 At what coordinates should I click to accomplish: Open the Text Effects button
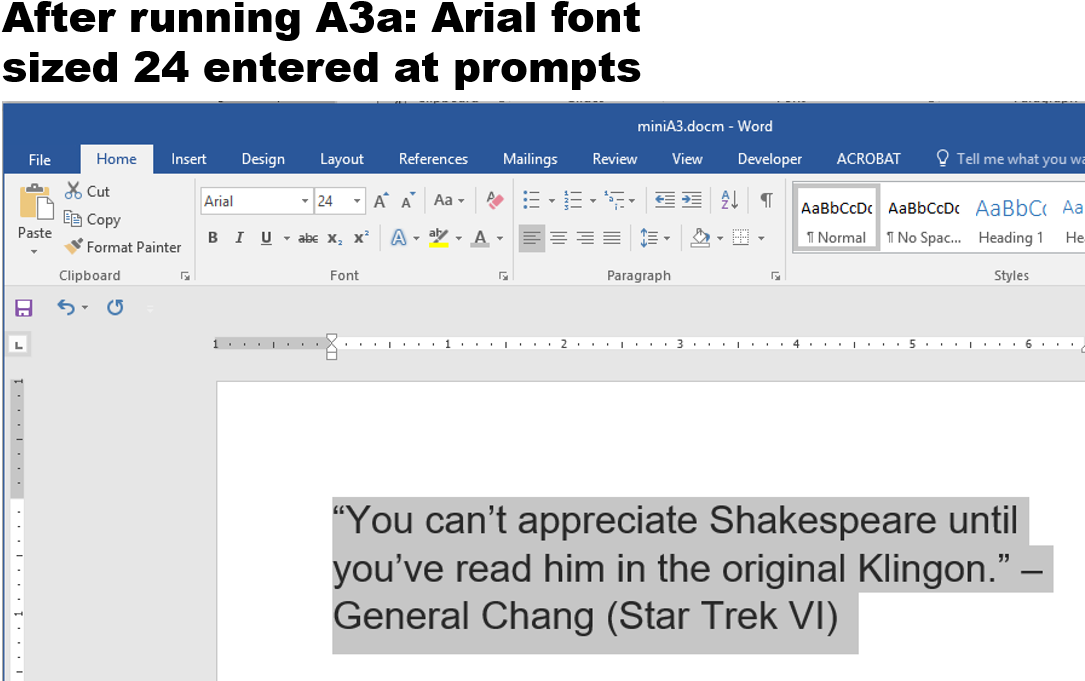pos(399,238)
